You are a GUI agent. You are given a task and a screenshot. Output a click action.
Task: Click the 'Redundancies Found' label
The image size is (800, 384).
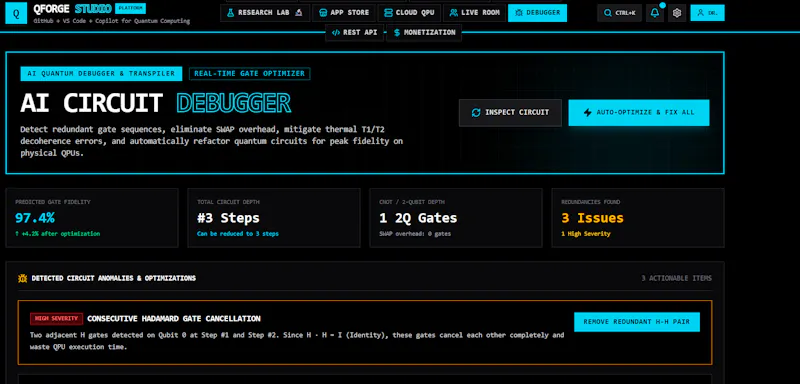[x=591, y=202]
